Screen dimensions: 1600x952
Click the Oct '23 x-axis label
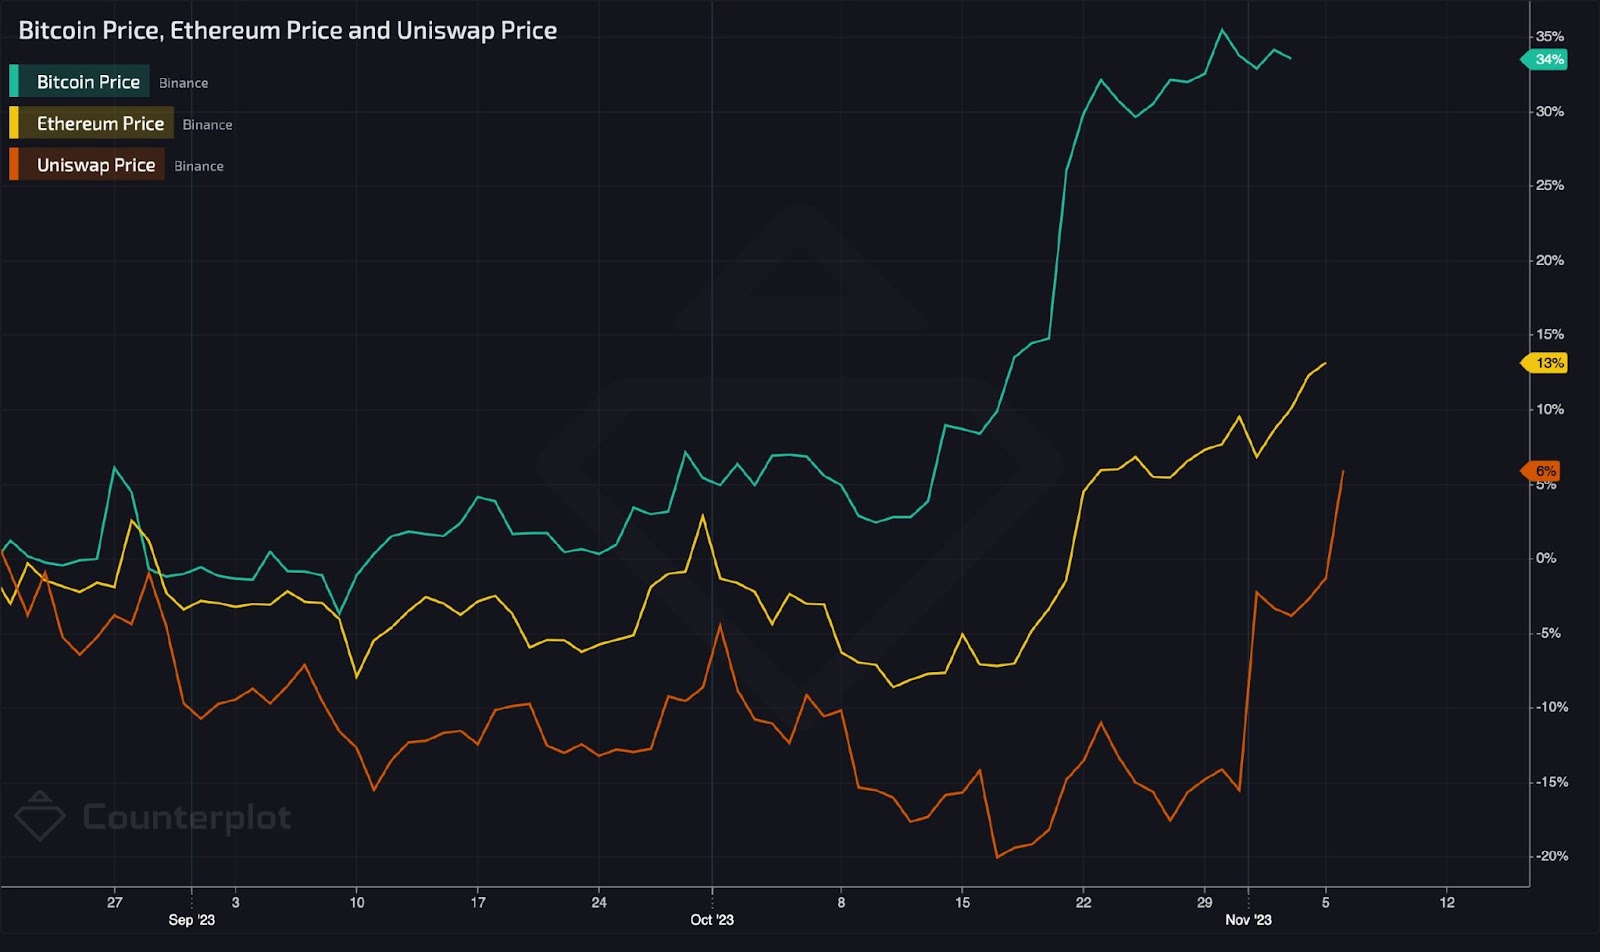712,920
